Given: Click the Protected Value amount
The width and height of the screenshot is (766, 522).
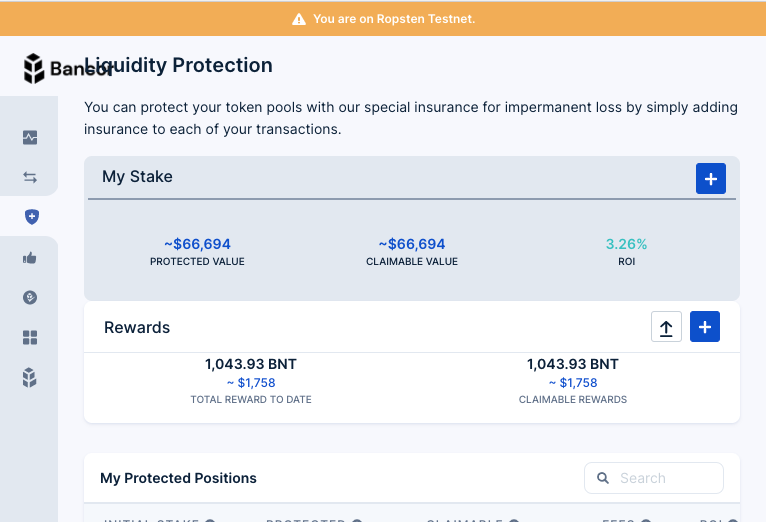Looking at the screenshot, I should 197,244.
